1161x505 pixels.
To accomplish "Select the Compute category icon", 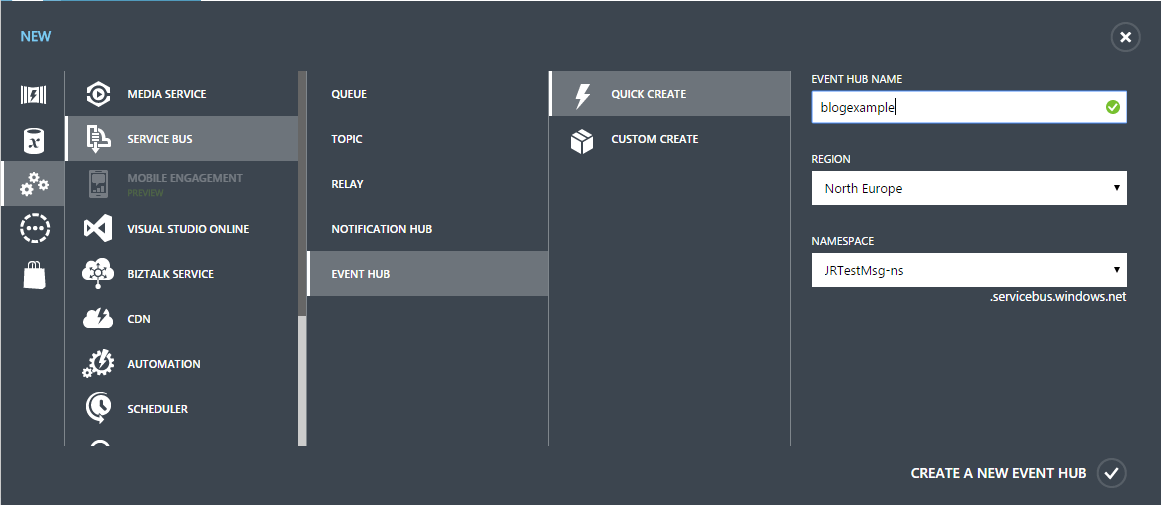I will [x=33, y=95].
